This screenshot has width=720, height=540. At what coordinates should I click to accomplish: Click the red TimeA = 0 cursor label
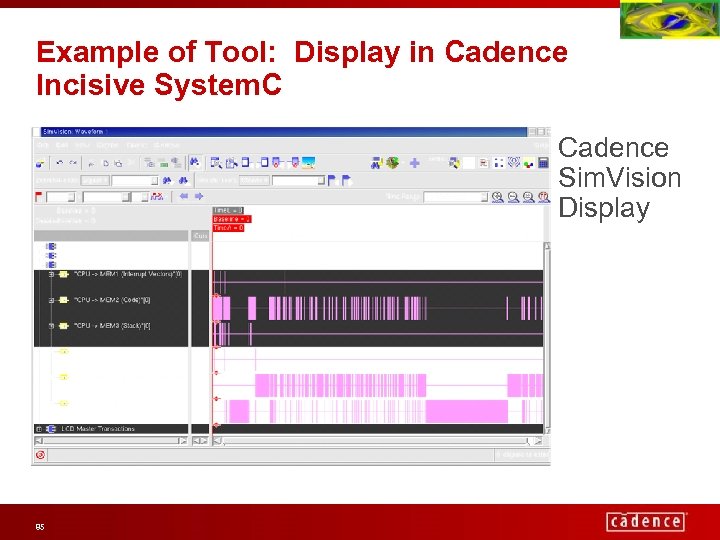(x=228, y=228)
